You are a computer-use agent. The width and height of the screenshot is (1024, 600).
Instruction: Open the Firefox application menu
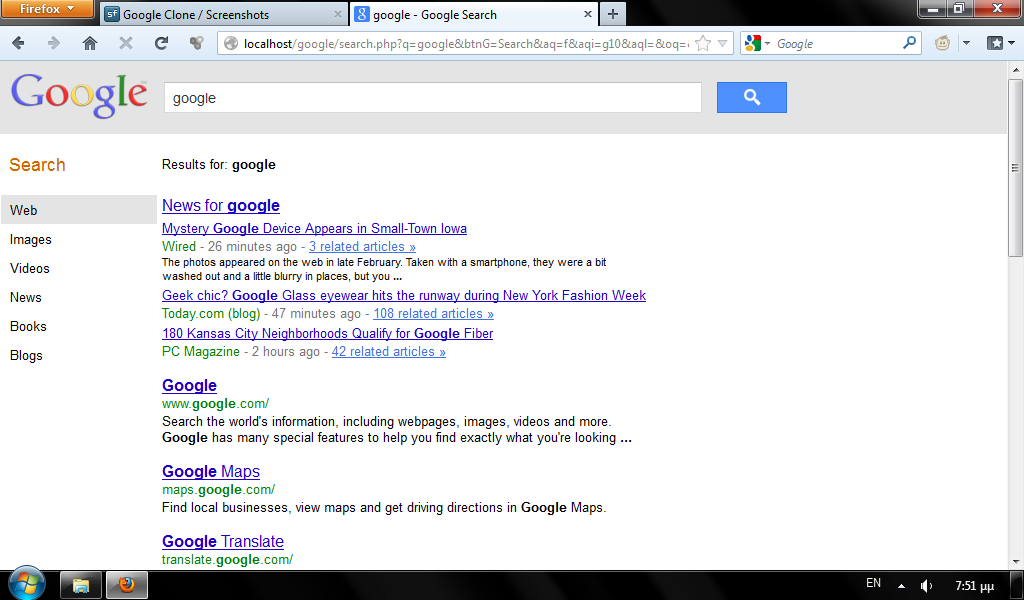[x=47, y=9]
